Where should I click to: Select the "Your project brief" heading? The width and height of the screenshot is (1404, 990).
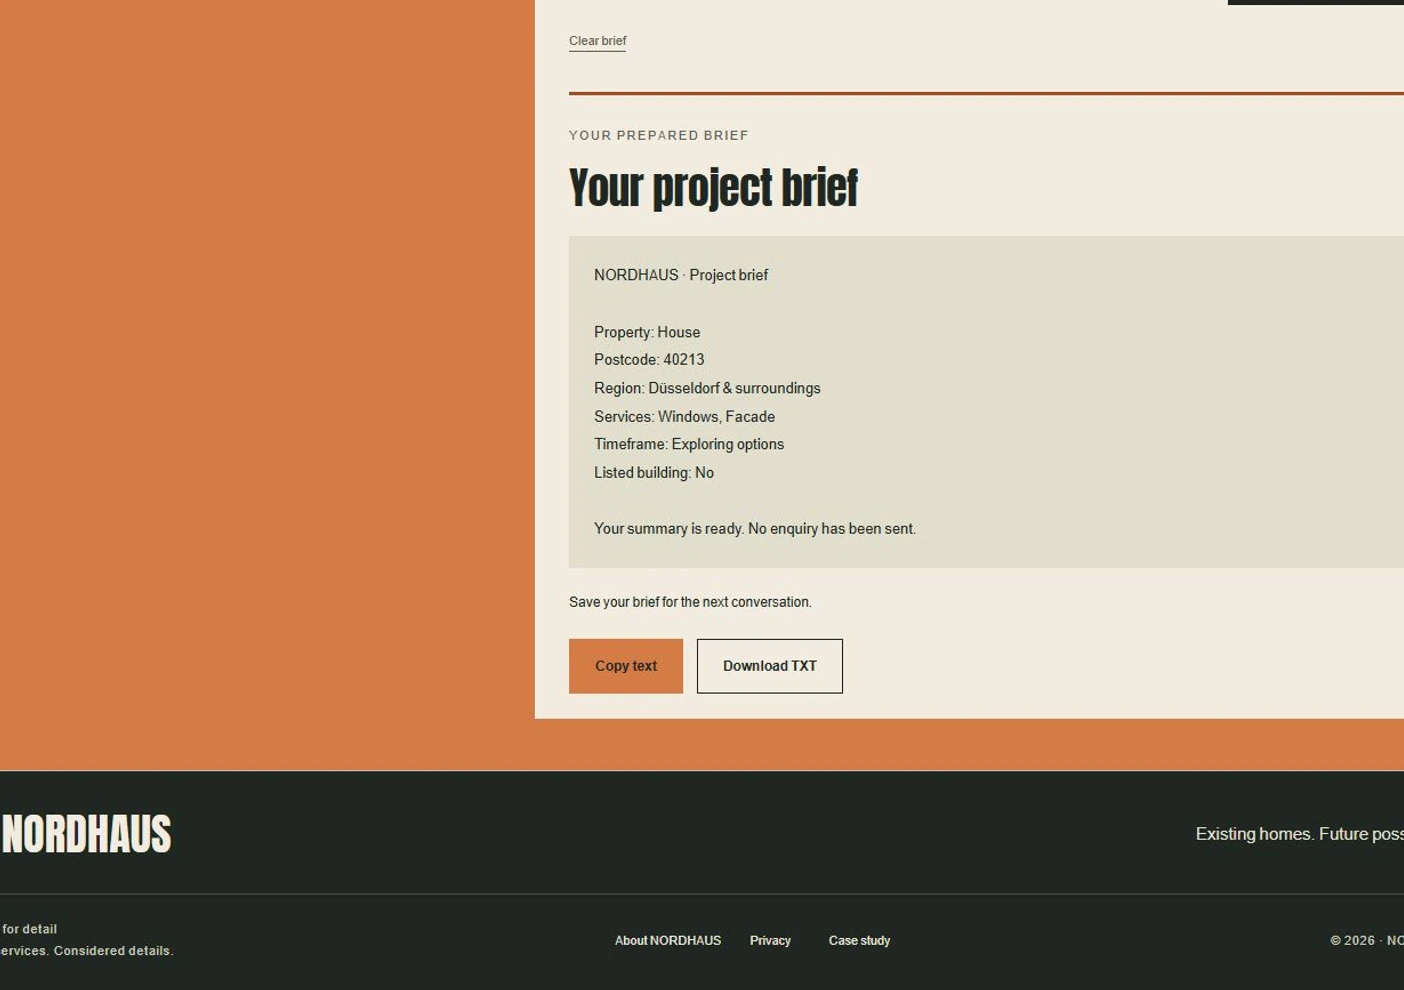(713, 188)
